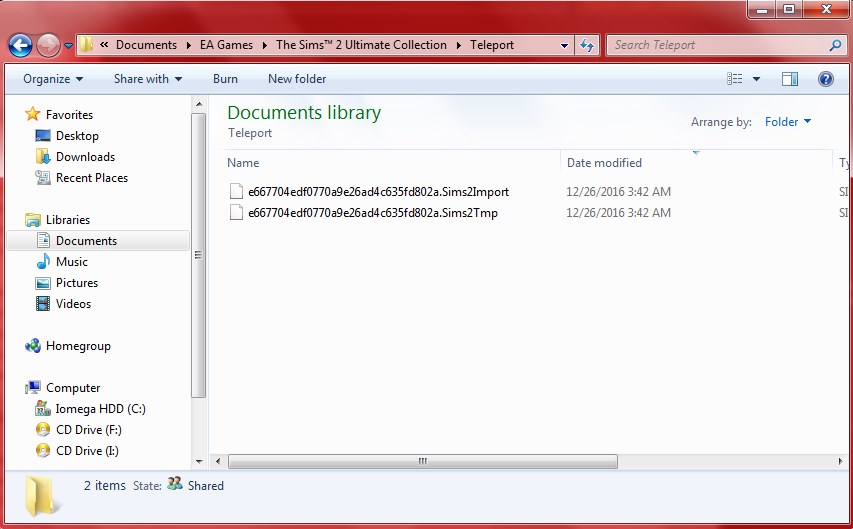Image resolution: width=853 pixels, height=529 pixels.
Task: Open the Videos library
Action: point(73,304)
